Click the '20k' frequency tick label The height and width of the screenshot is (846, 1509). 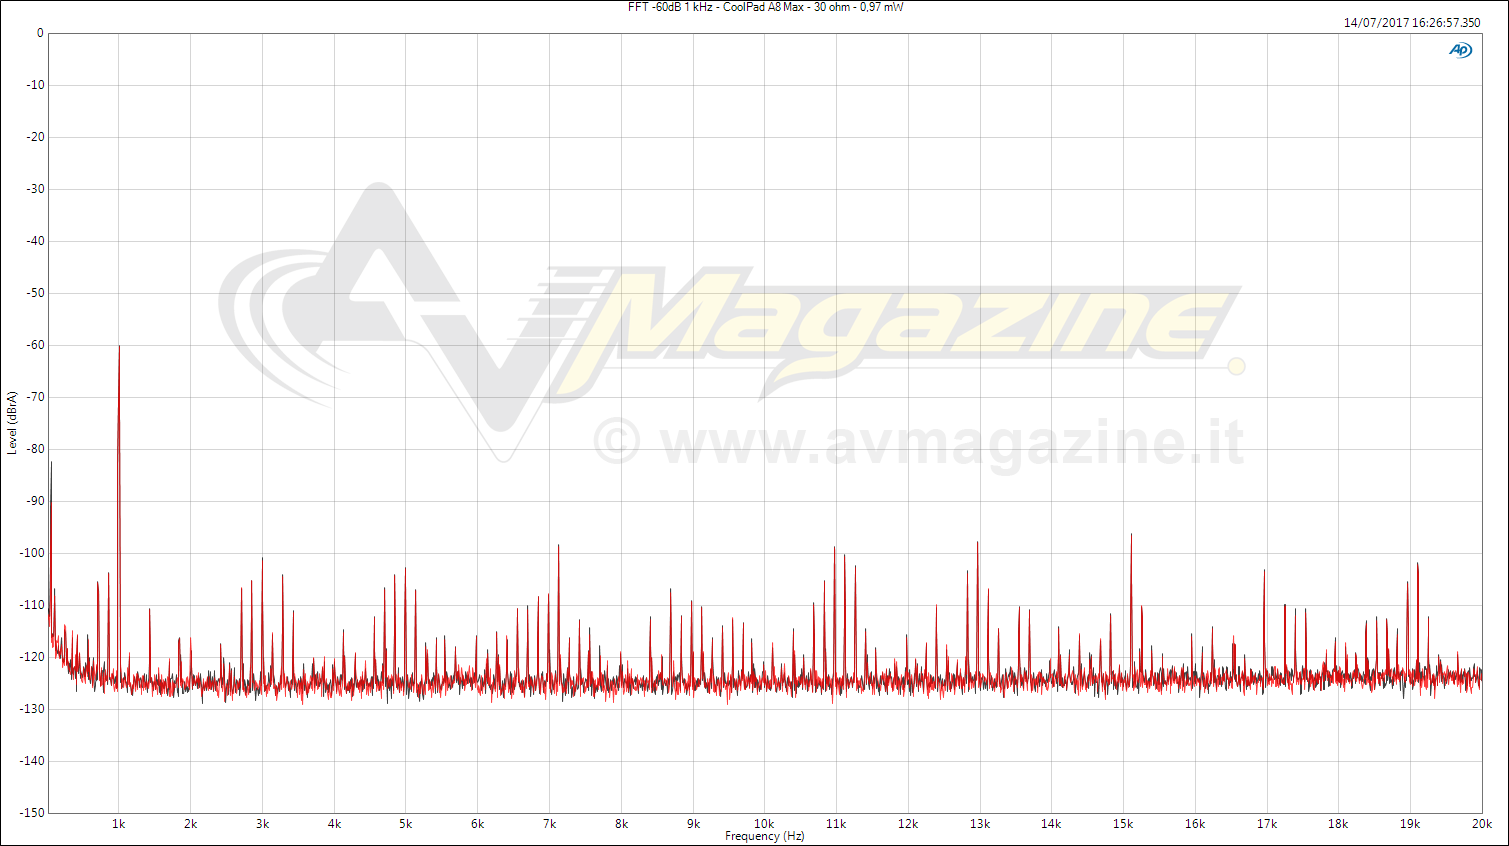(1482, 824)
